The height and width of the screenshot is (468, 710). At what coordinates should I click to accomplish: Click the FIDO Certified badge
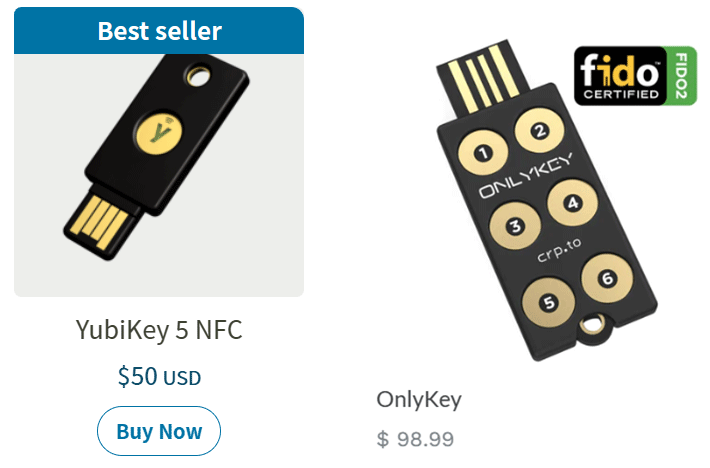(635, 76)
